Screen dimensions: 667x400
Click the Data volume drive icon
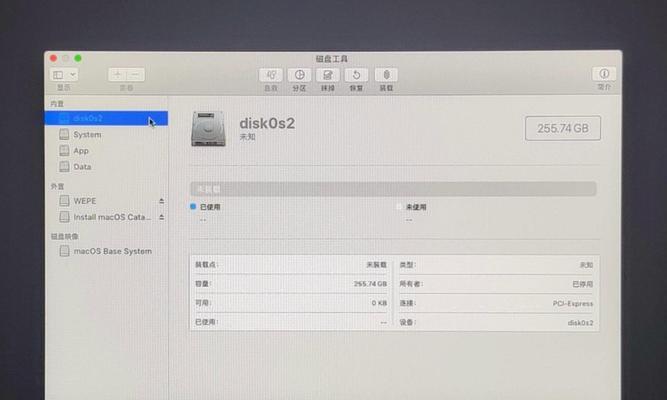coord(64,167)
